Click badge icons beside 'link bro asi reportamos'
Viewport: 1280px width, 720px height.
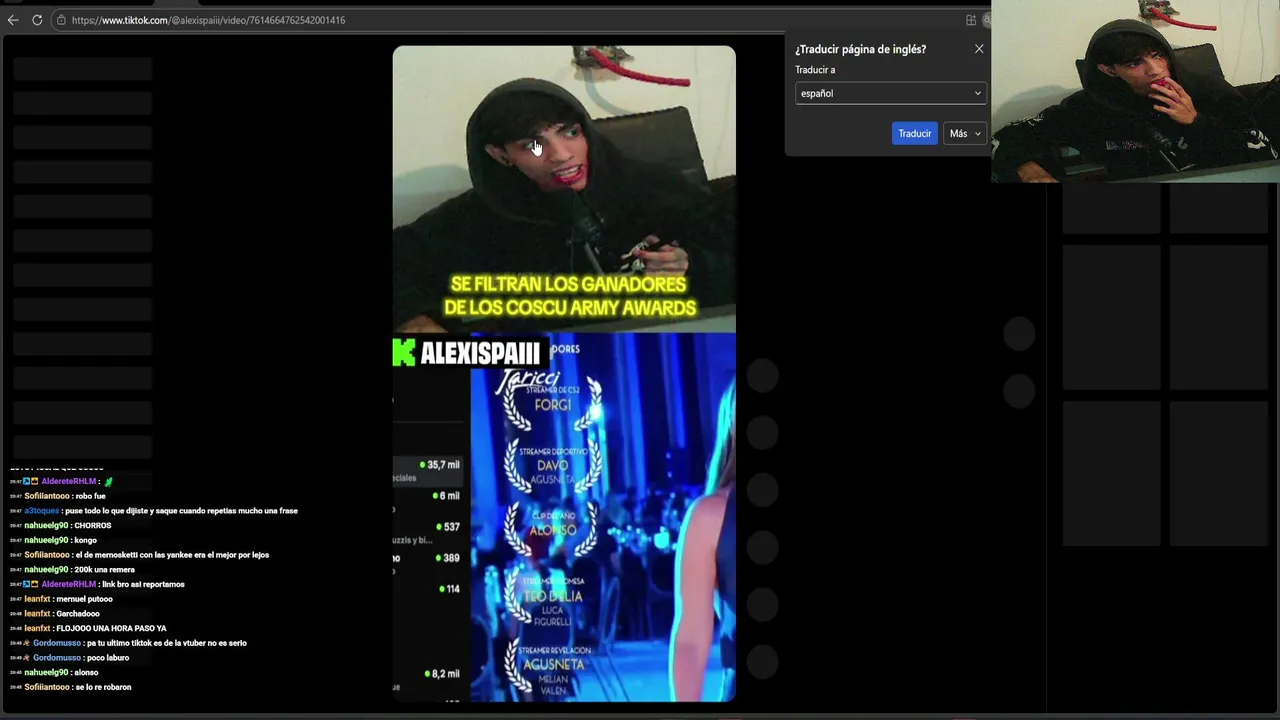32,584
